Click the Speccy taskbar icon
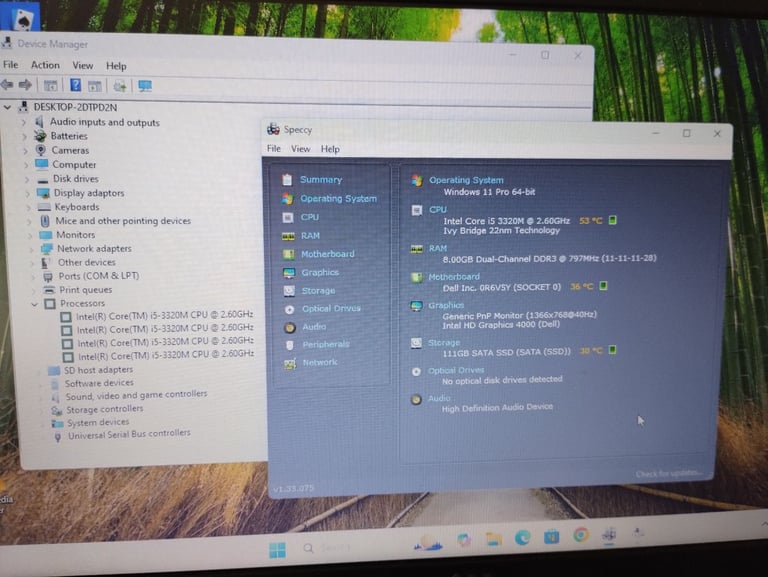 (609, 534)
